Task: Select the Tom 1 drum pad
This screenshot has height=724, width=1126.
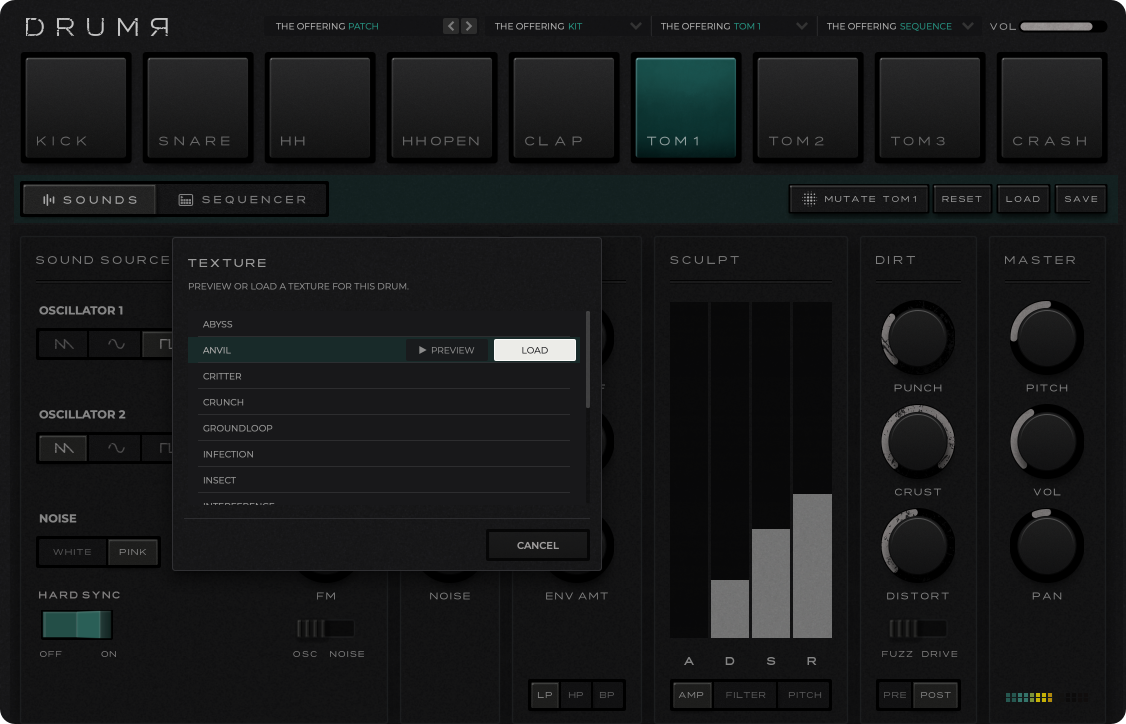Action: 687,108
